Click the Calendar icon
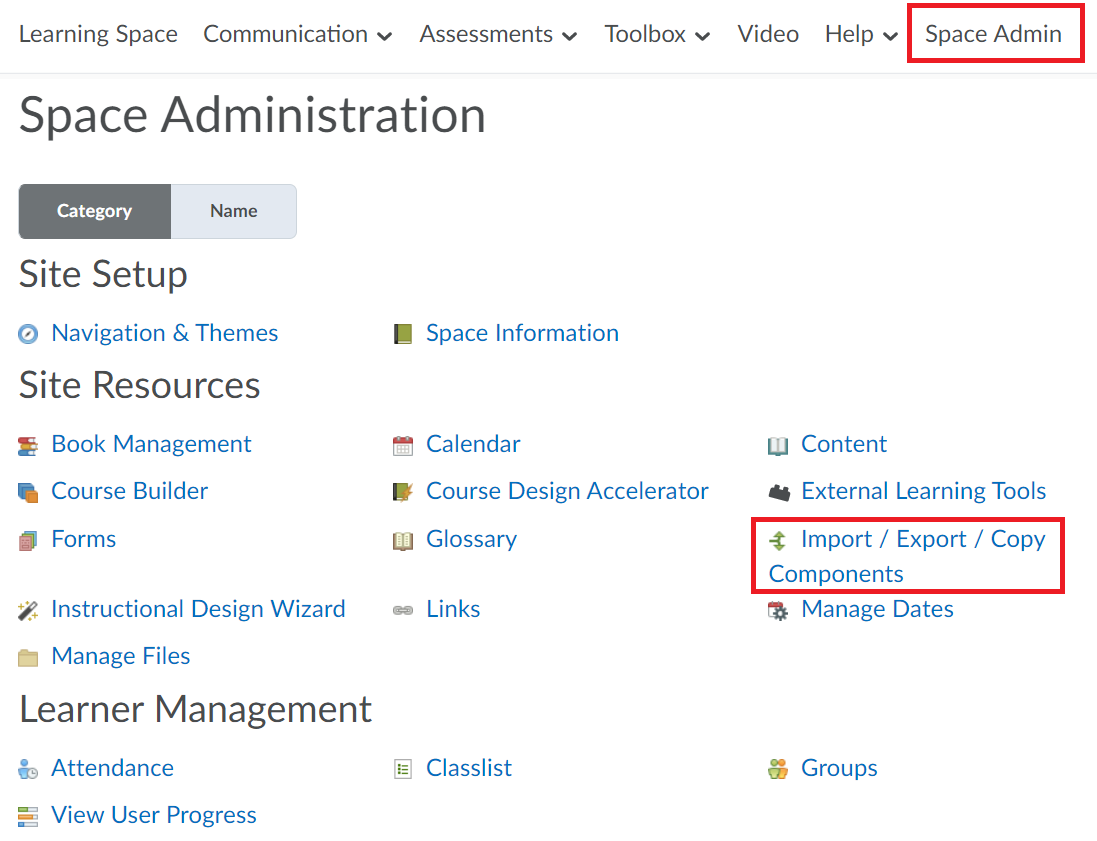Viewport: 1097px width, 841px height. tap(403, 446)
